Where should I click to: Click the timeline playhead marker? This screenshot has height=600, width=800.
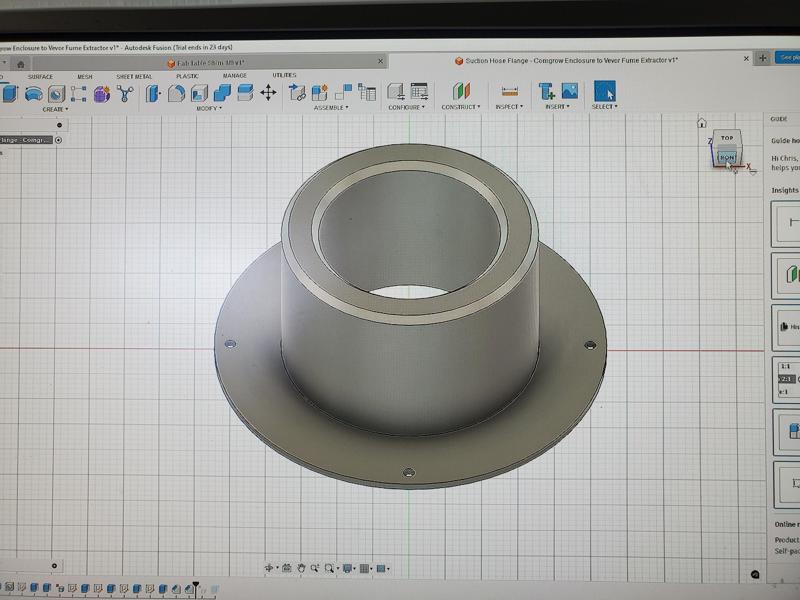tap(196, 586)
